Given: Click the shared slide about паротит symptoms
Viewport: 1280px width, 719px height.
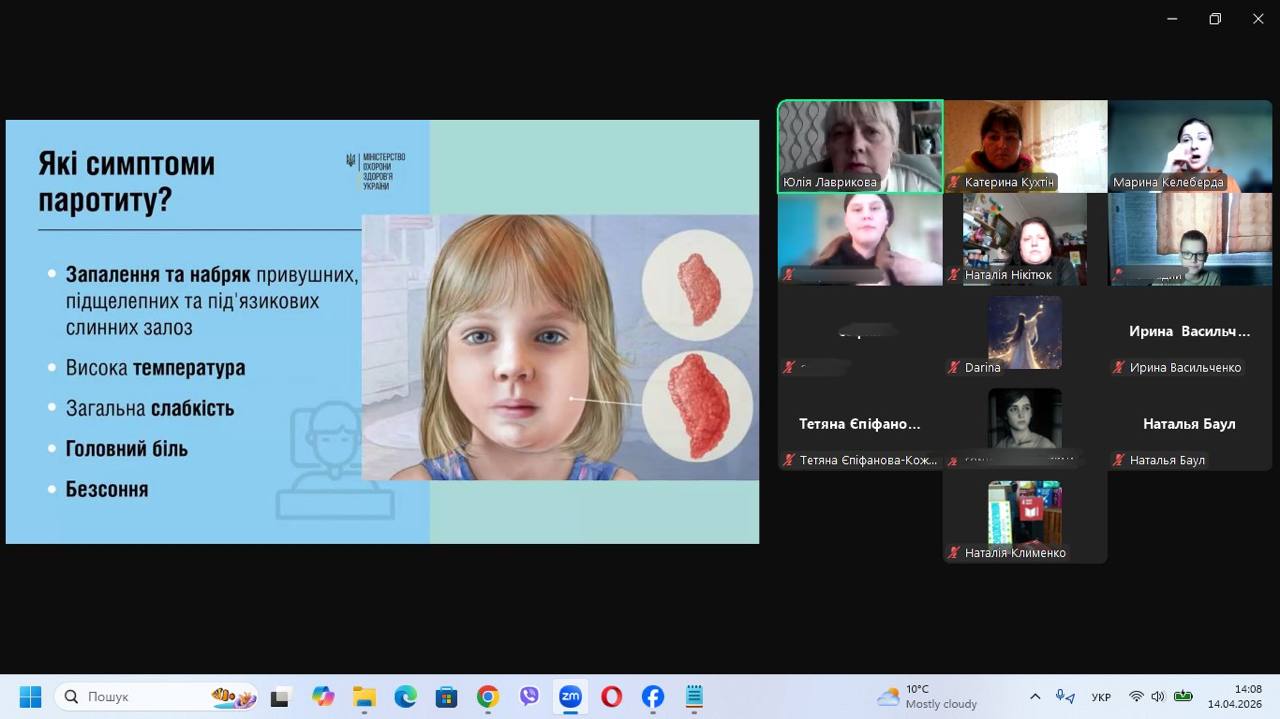Looking at the screenshot, I should tap(382, 332).
